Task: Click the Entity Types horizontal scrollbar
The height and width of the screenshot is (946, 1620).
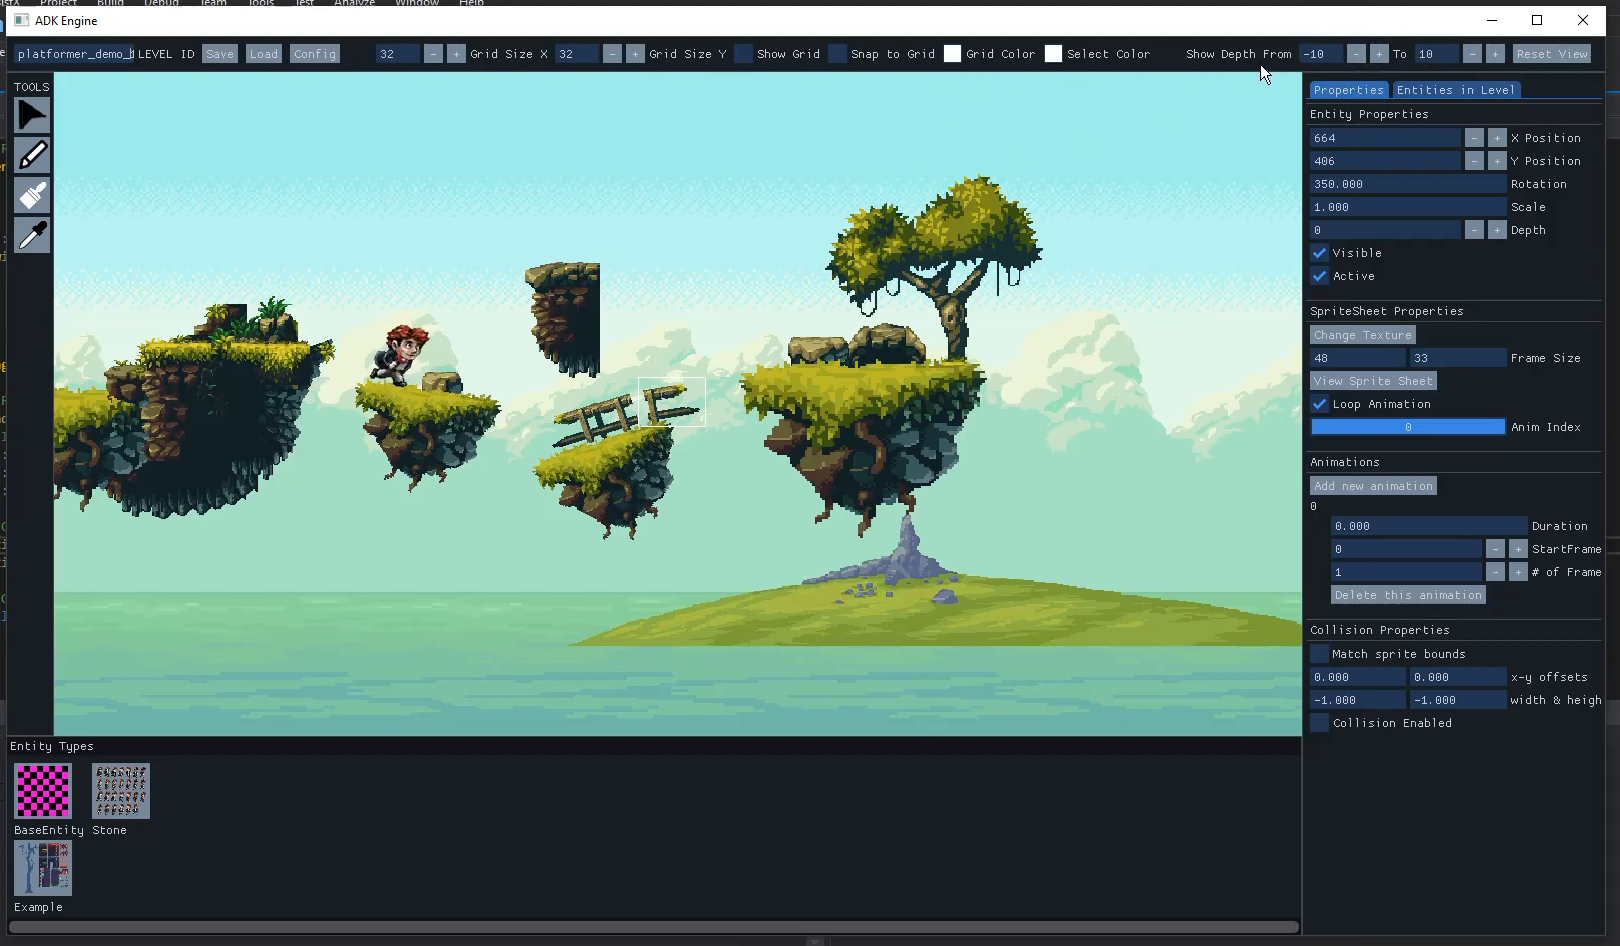Action: tap(653, 927)
